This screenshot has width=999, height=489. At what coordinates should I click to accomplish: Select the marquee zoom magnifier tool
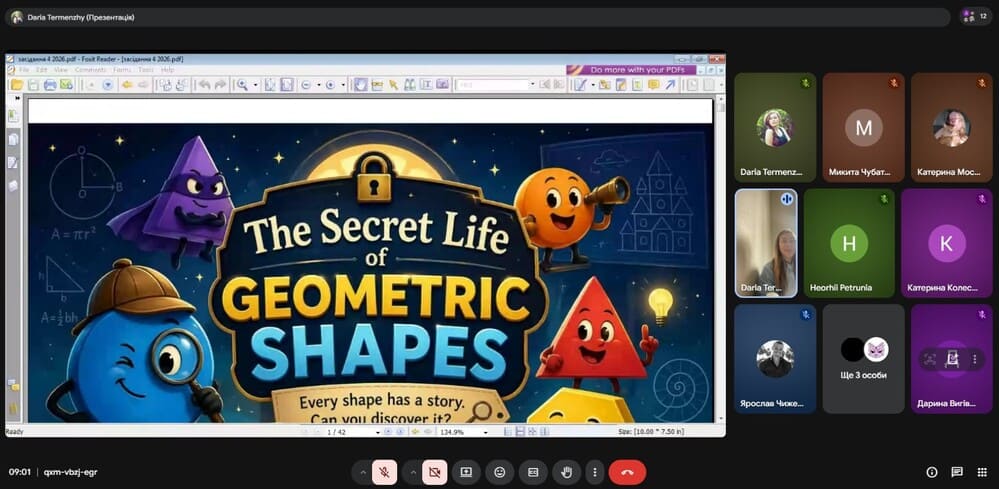coord(242,85)
